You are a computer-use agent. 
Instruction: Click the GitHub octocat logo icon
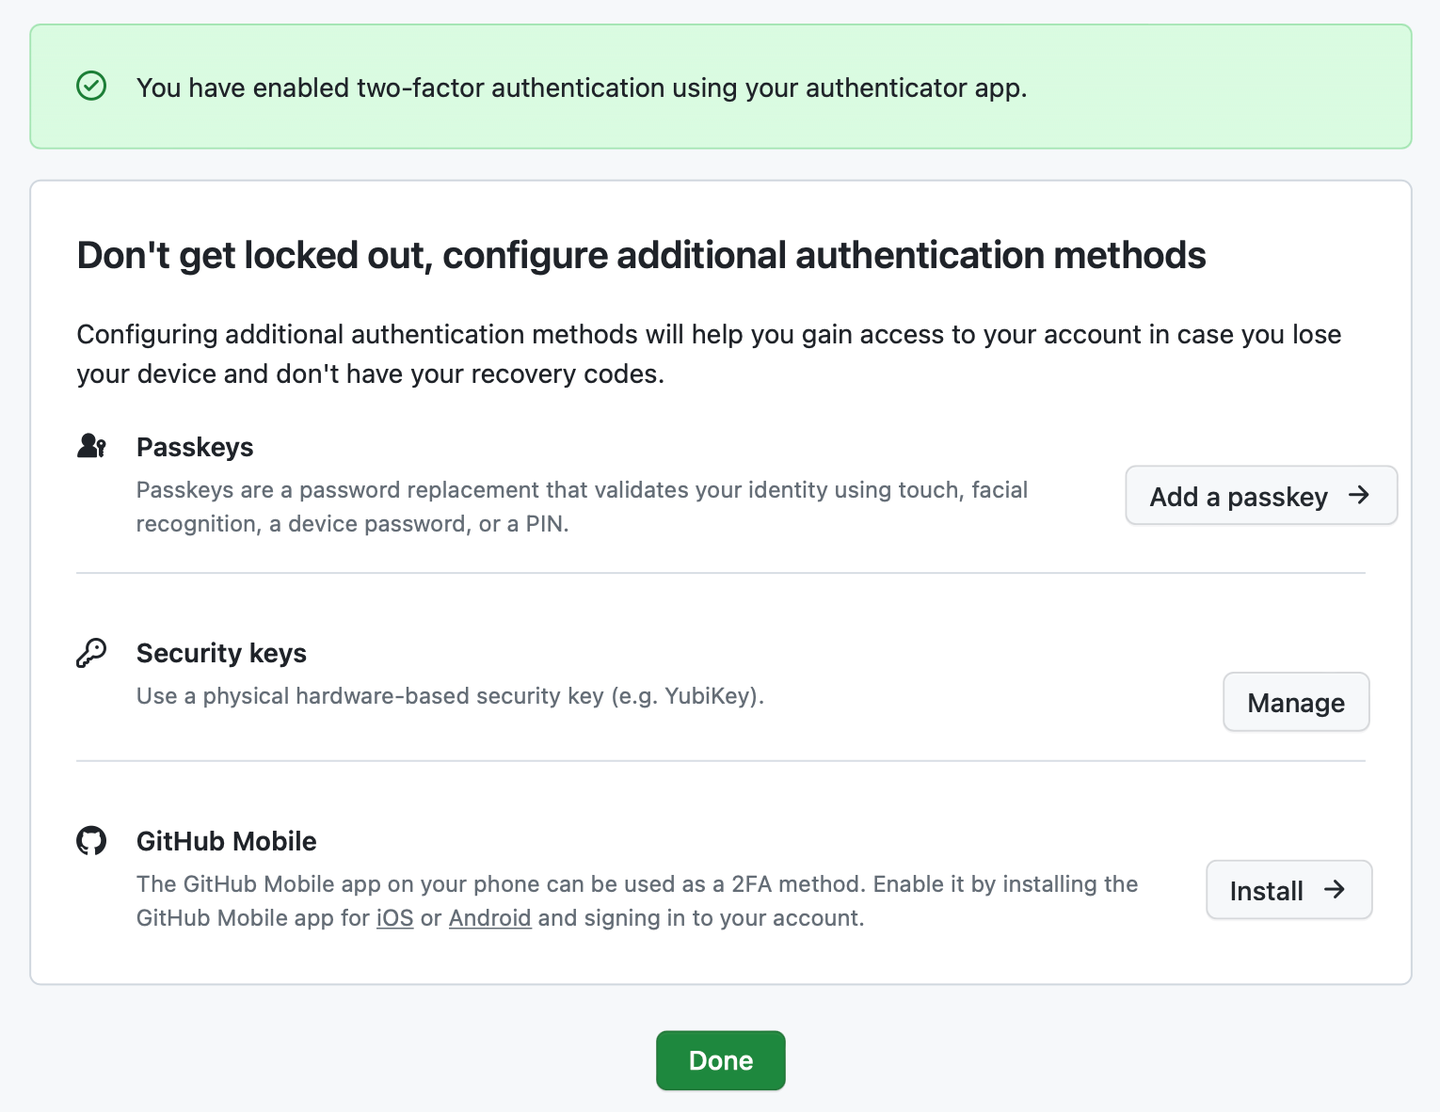(x=91, y=841)
